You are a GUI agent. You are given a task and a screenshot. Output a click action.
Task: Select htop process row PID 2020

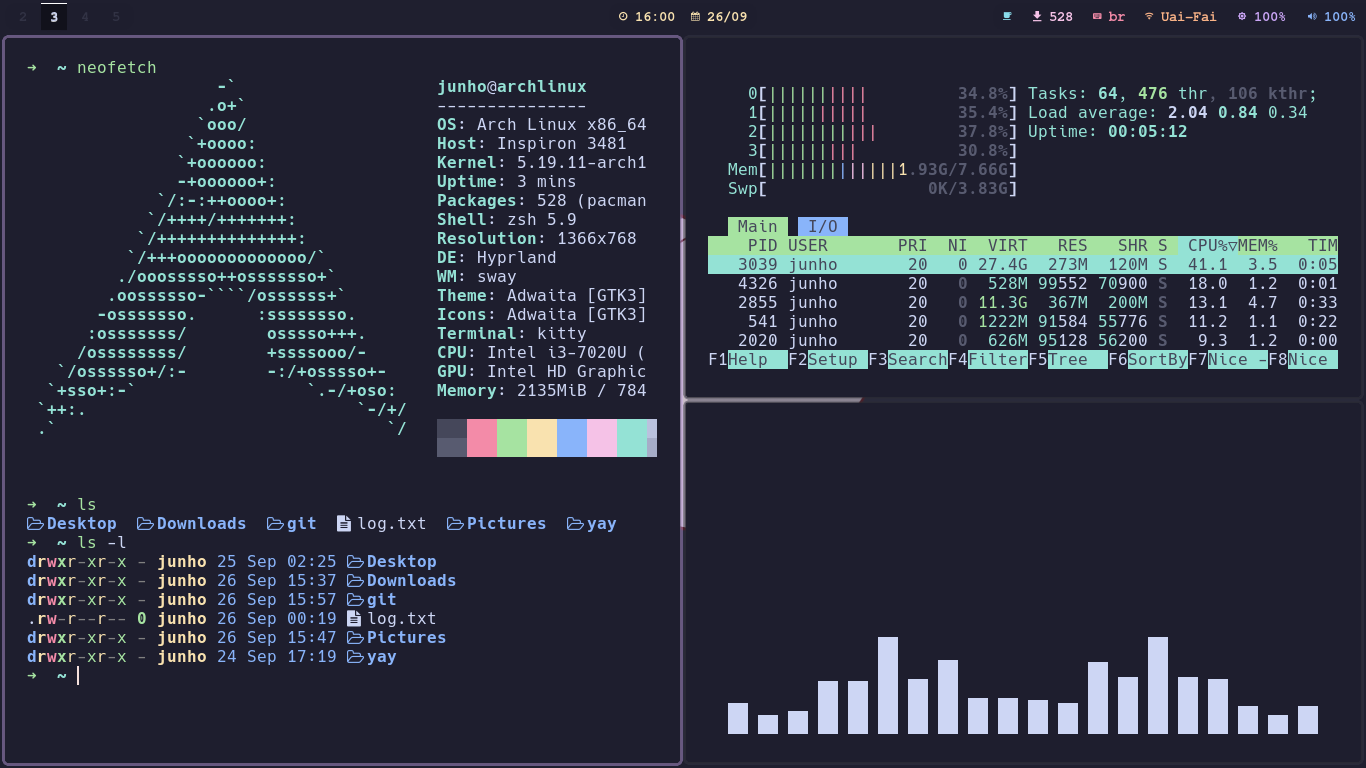(x=1023, y=340)
